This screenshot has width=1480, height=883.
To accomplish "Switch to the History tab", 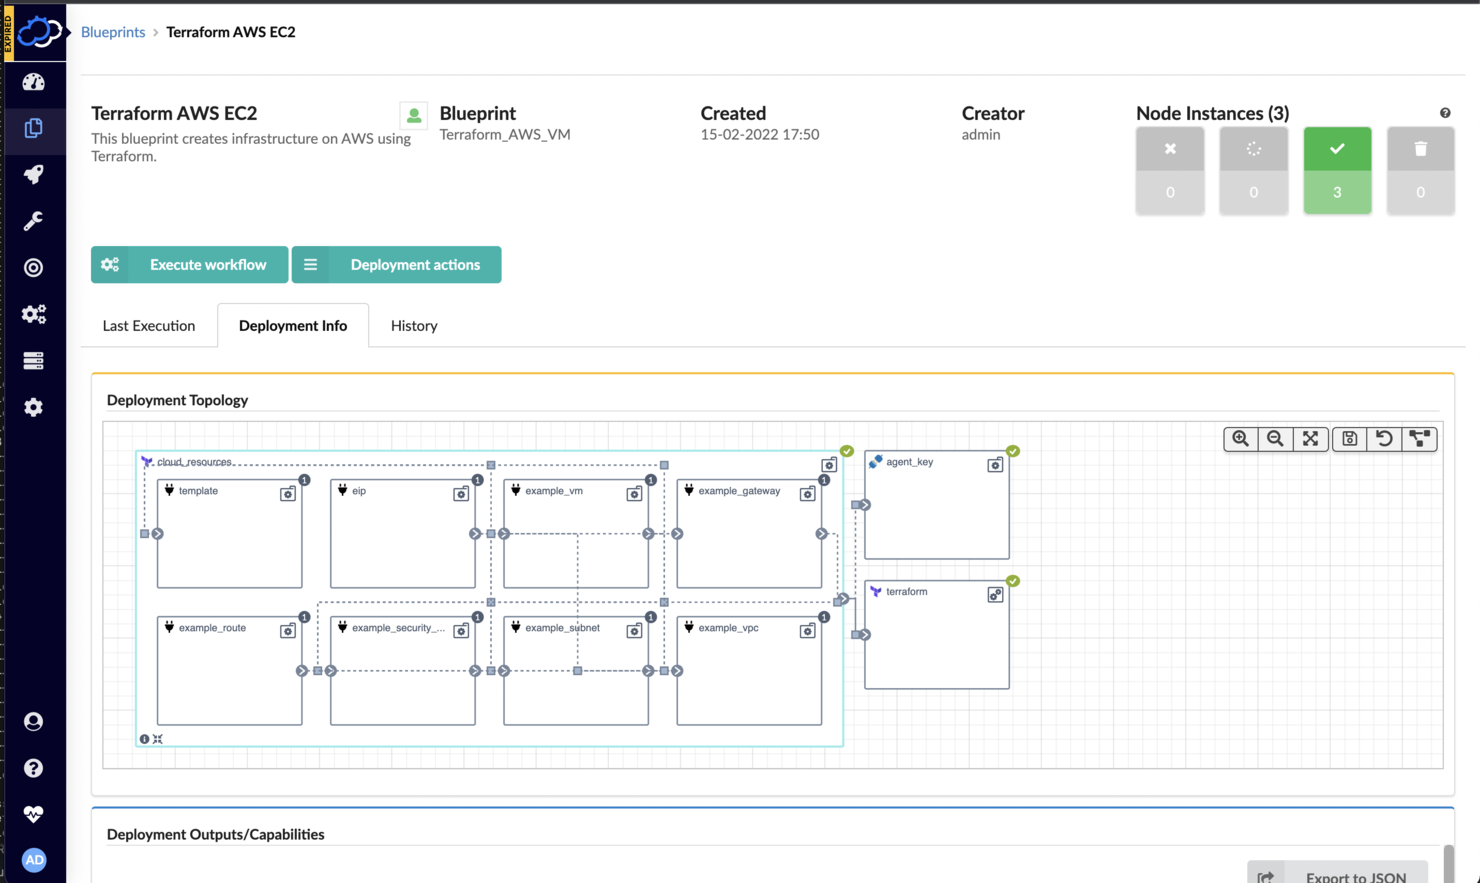I will pos(413,325).
